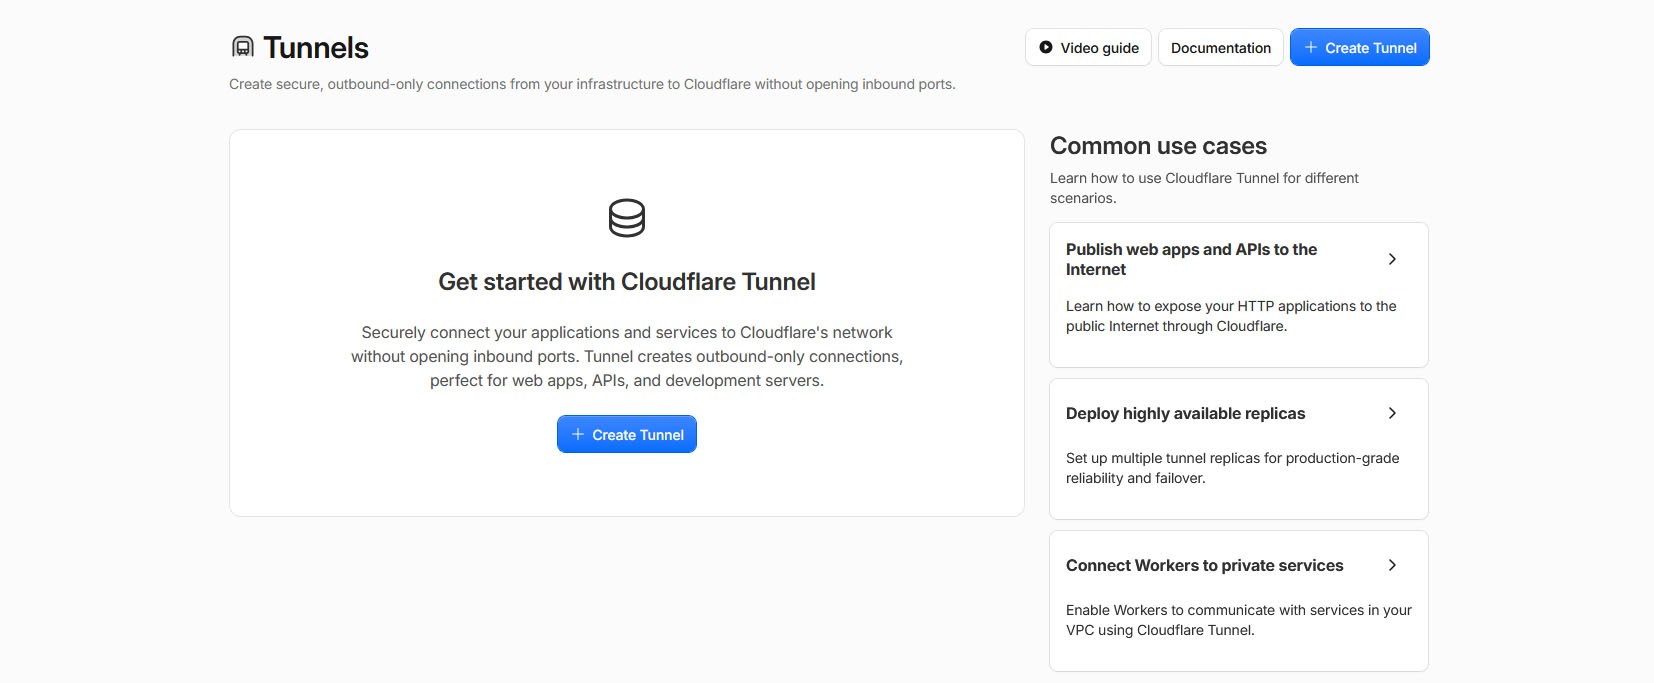Select the text about multiple tunnel replicas description

1232,468
